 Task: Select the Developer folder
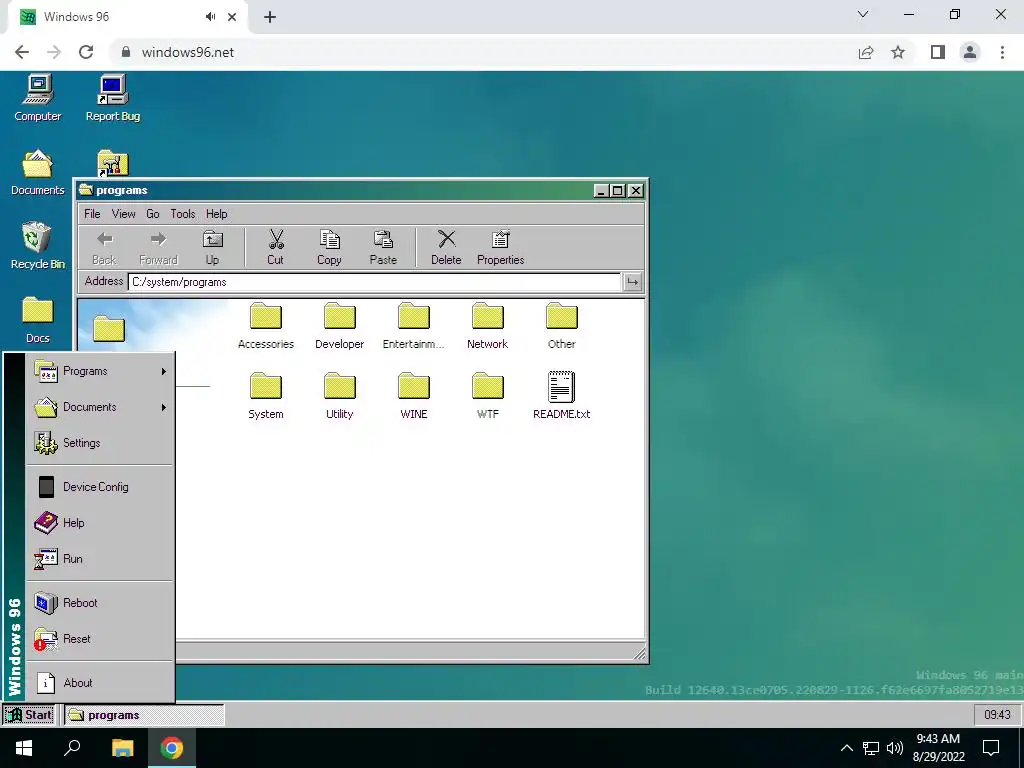[x=340, y=326]
